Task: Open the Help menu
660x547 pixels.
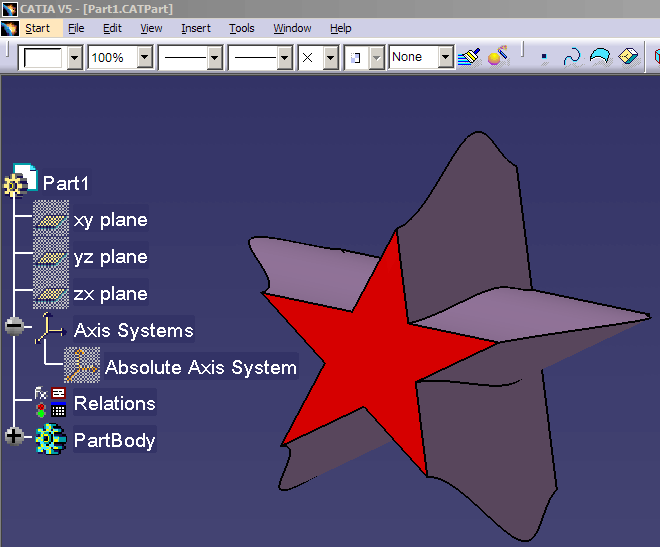Action: point(341,28)
